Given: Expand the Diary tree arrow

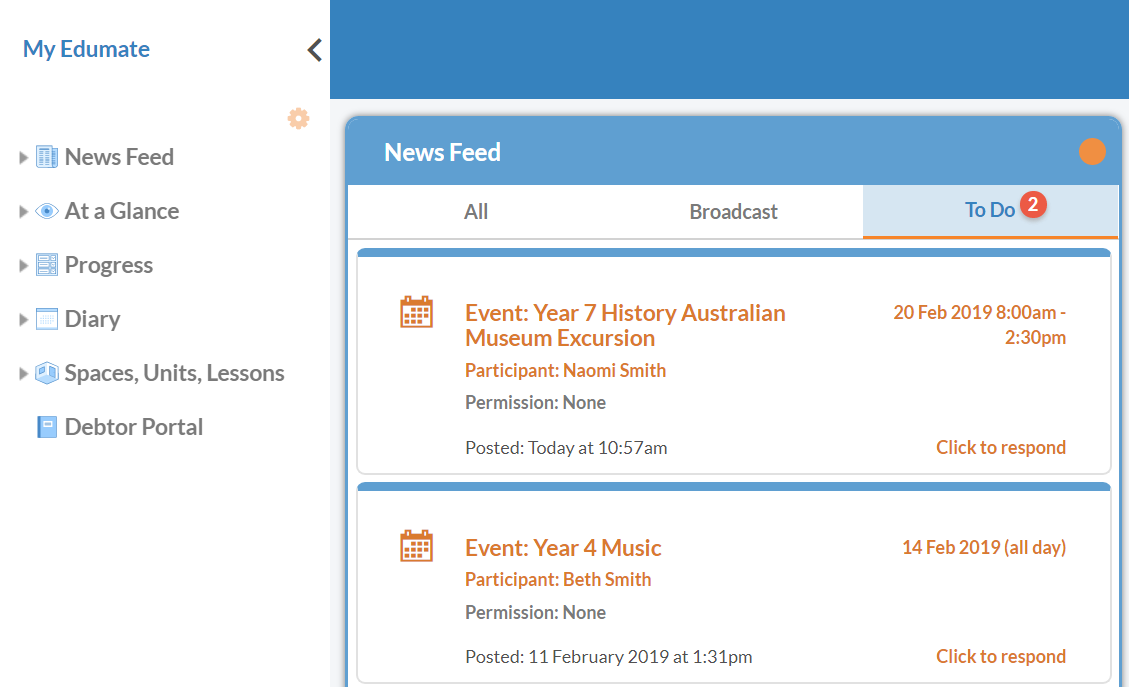Looking at the screenshot, I should click(x=24, y=319).
